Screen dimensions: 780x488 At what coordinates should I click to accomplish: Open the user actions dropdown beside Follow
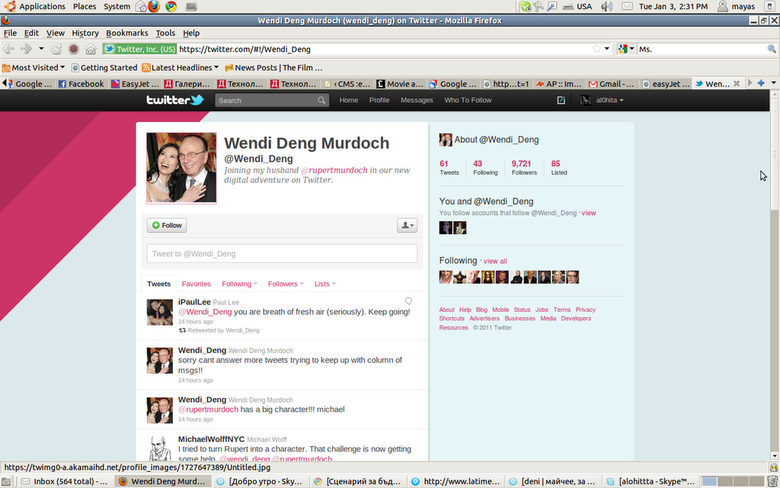click(407, 225)
